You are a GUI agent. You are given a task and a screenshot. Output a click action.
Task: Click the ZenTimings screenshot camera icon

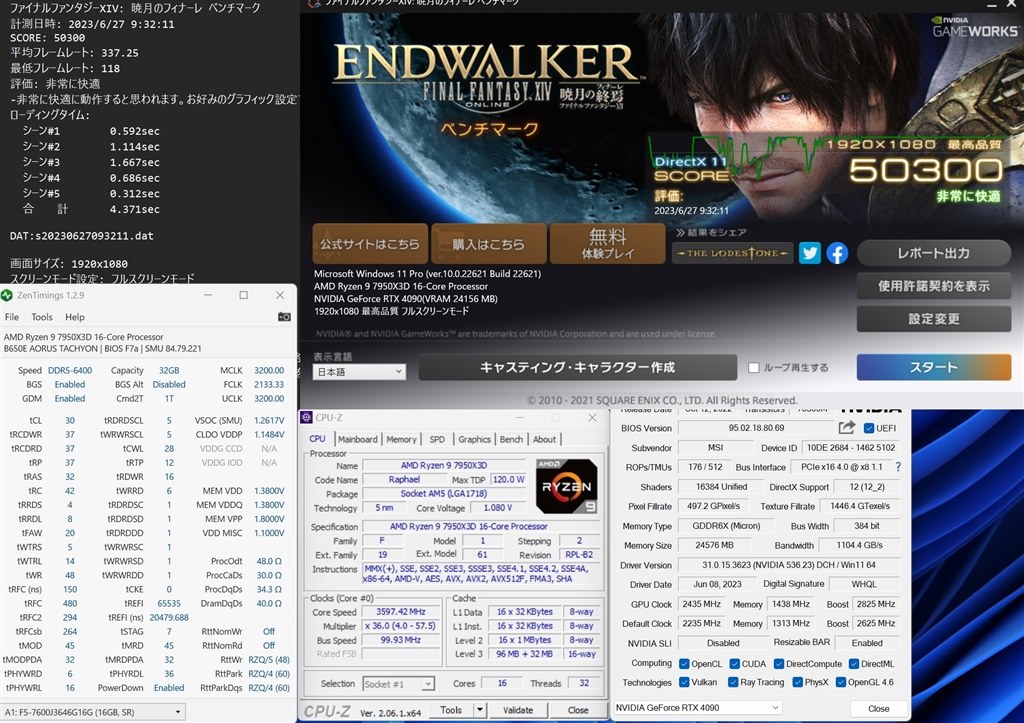tap(284, 317)
